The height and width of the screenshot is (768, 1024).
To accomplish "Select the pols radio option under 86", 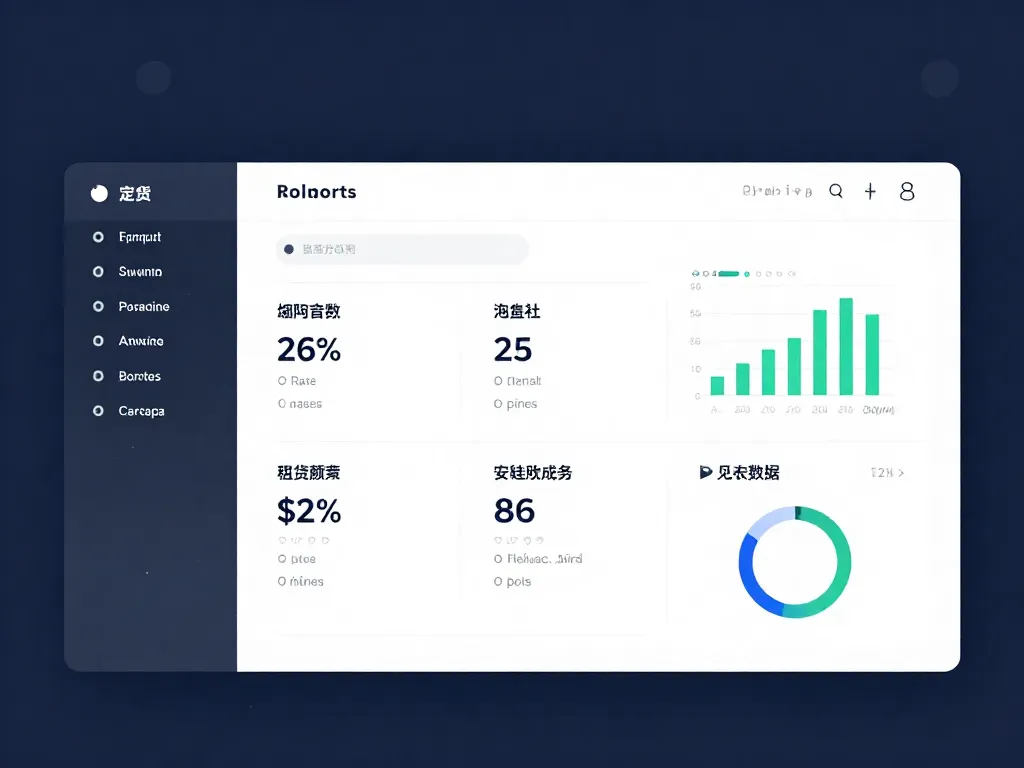I will 498,581.
